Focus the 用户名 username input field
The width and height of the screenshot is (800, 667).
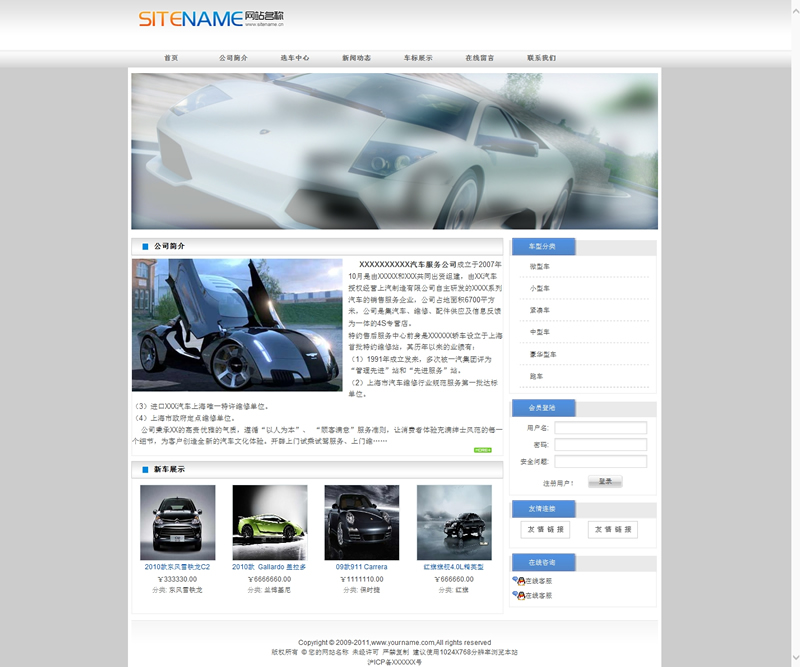tap(600, 428)
